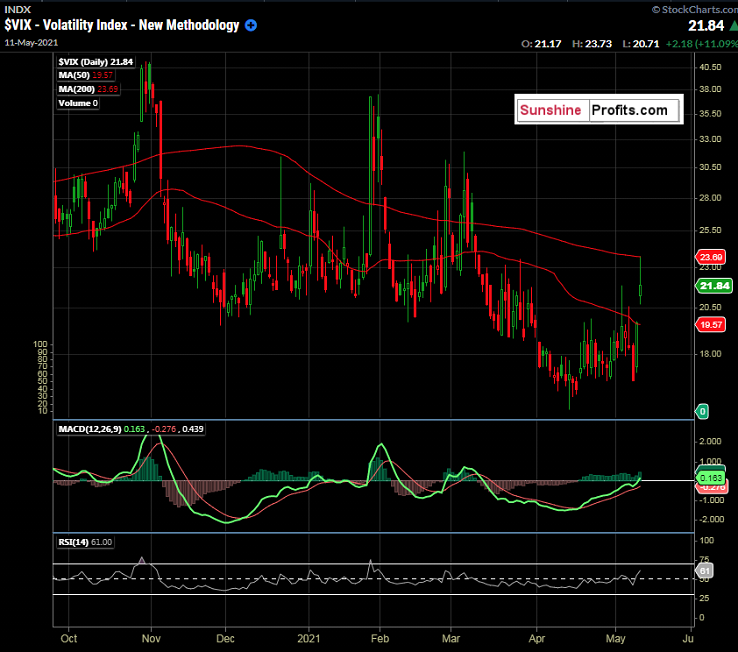This screenshot has height=652, width=738.
Task: Click the green 0 volume tag
Action: [702, 411]
